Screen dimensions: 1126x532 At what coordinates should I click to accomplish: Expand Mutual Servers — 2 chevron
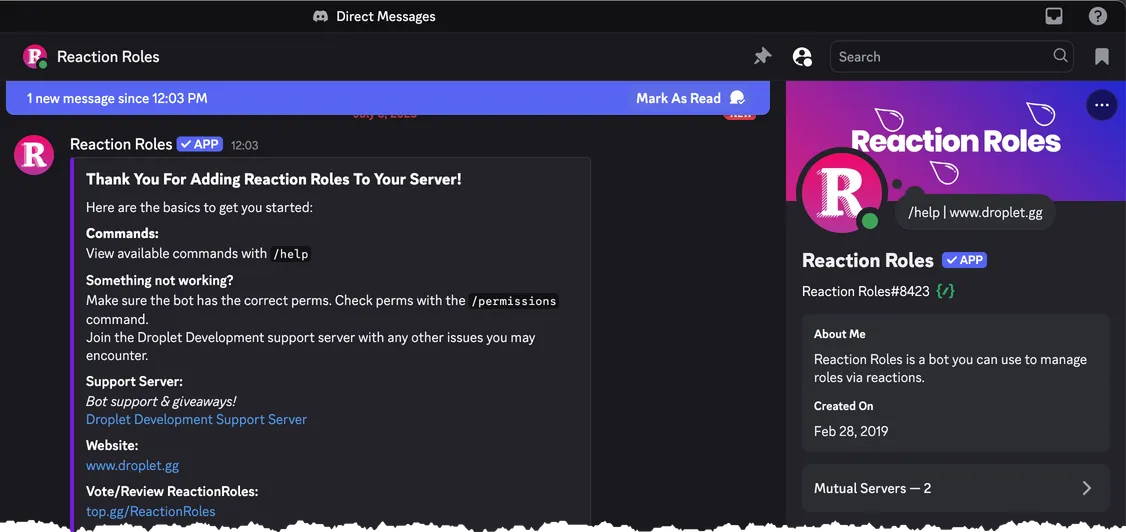[1087, 488]
